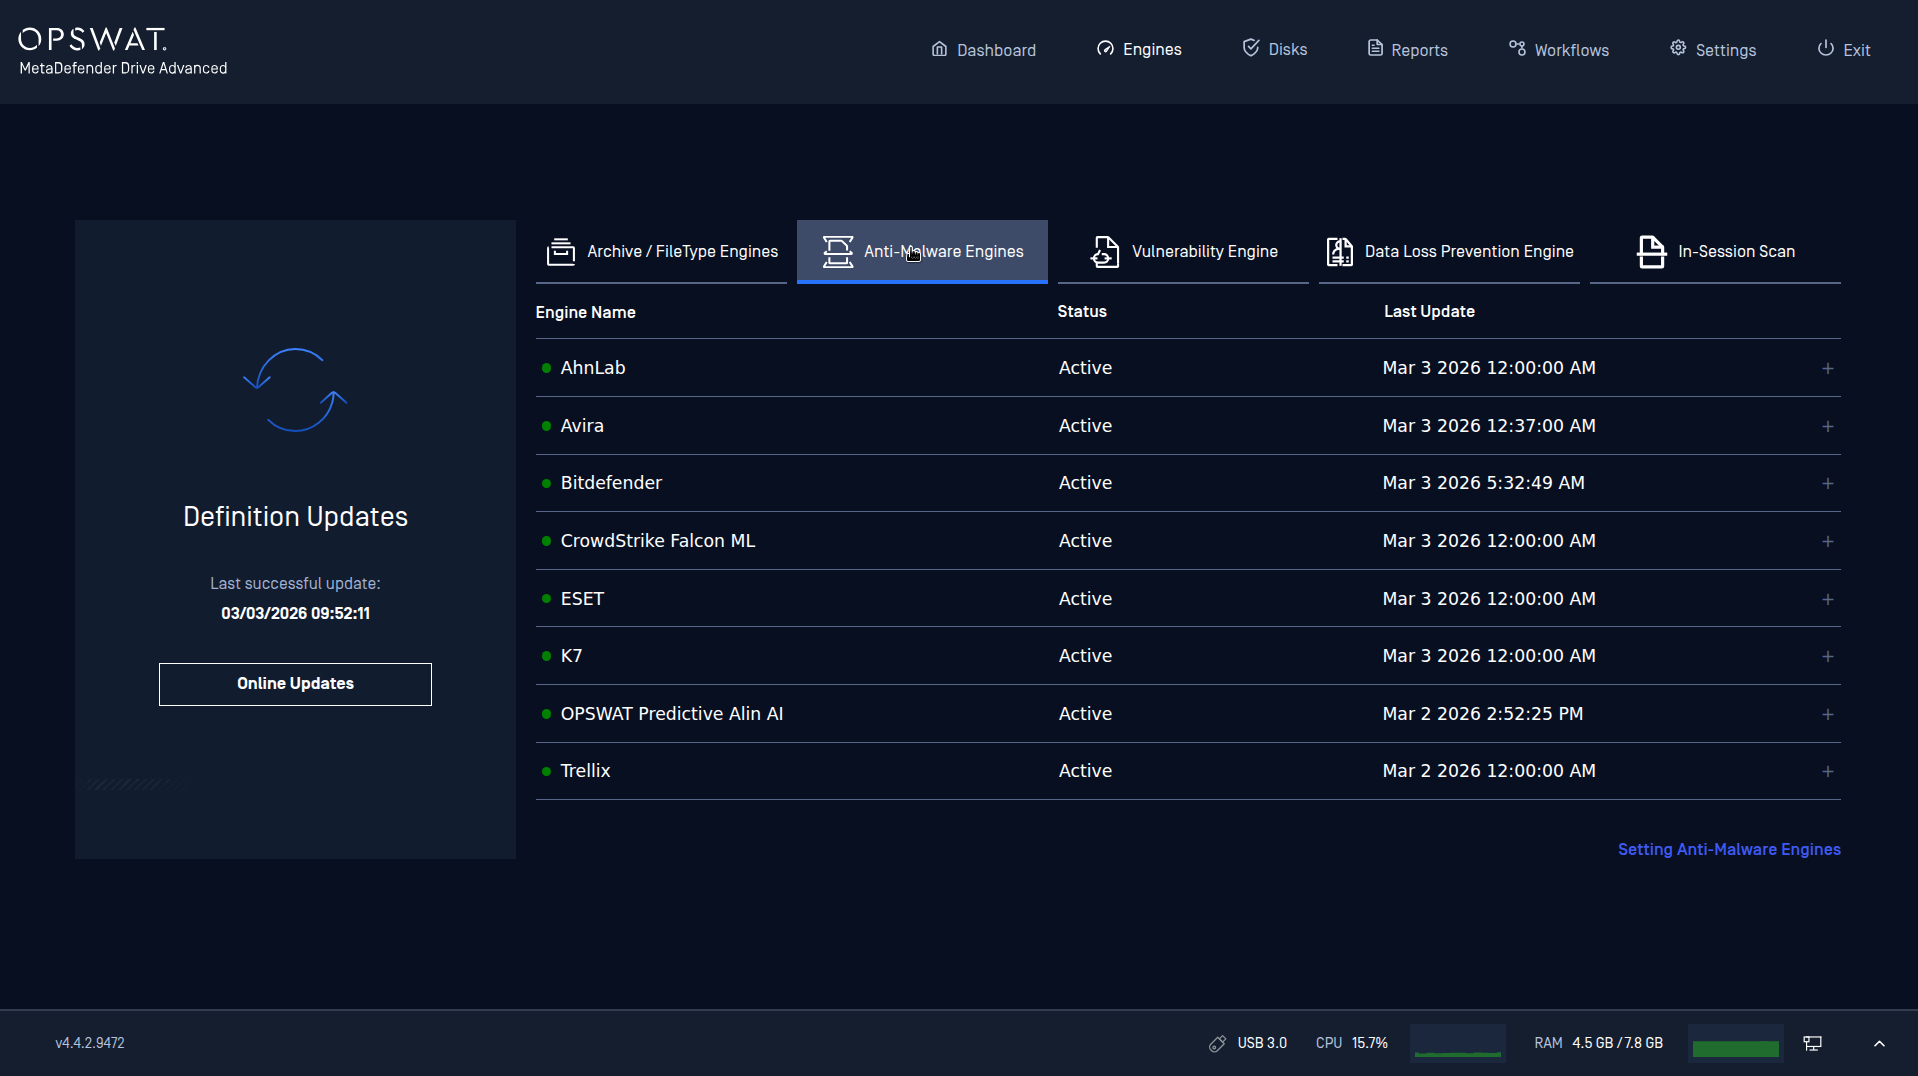Screen dimensions: 1918x1076
Task: Click the Vulnerability Engine tab icon
Action: point(1104,251)
